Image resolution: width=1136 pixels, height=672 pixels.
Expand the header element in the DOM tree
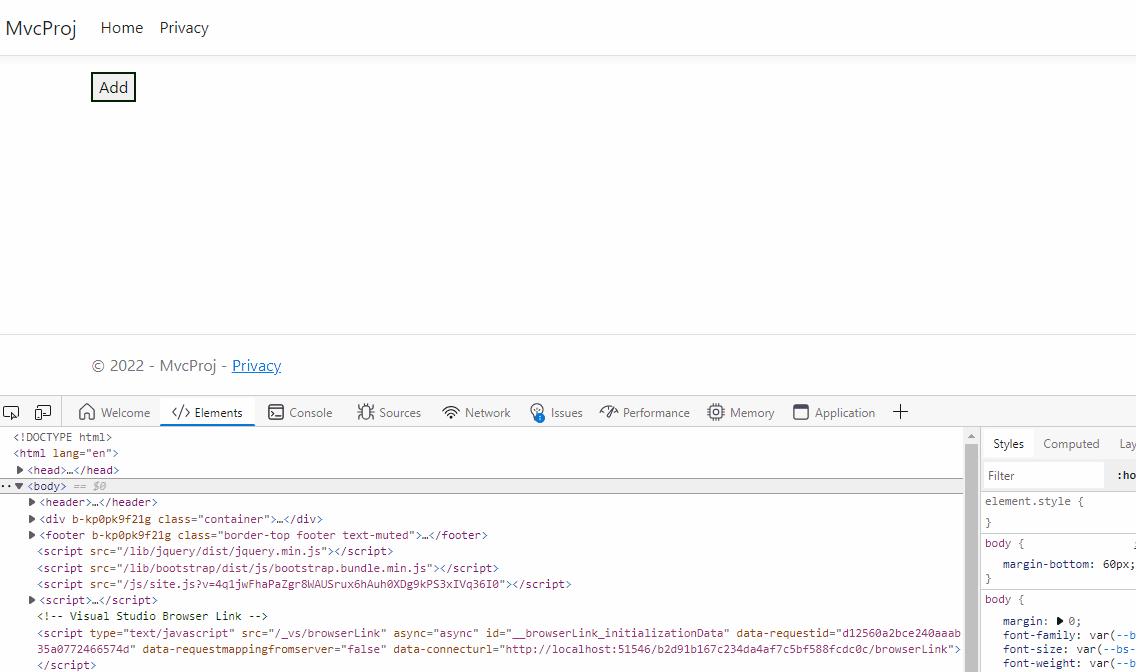pos(31,502)
